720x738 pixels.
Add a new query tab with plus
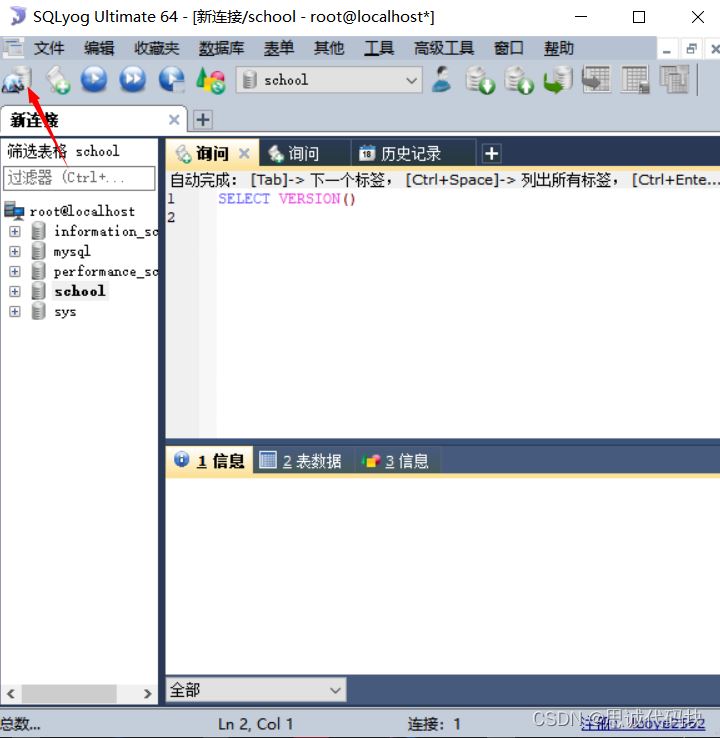(491, 153)
